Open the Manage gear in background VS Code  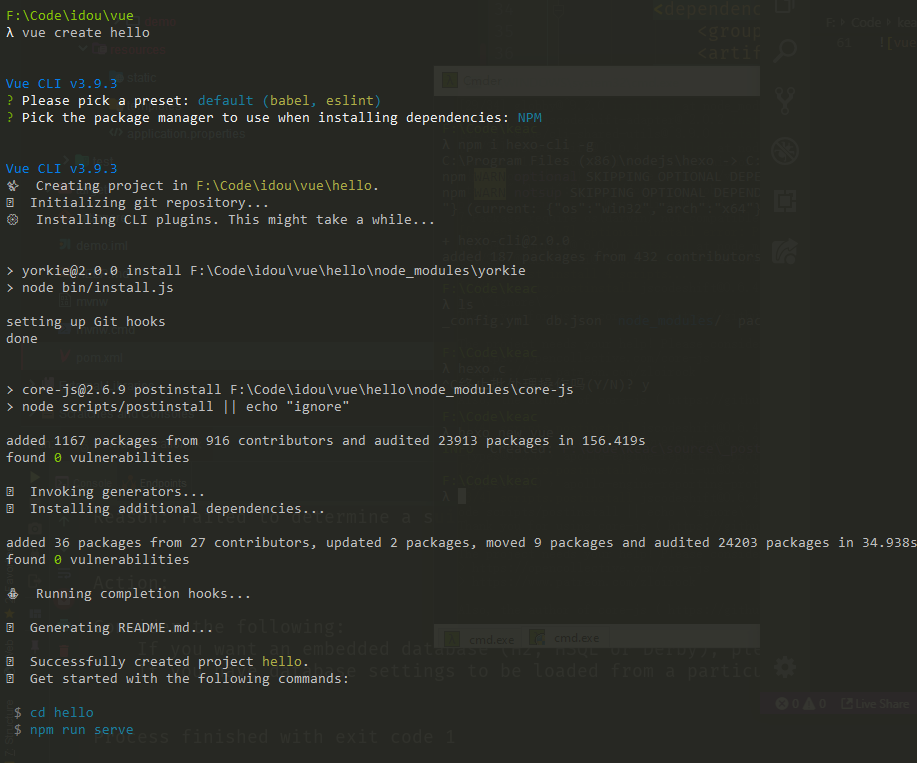click(x=785, y=667)
